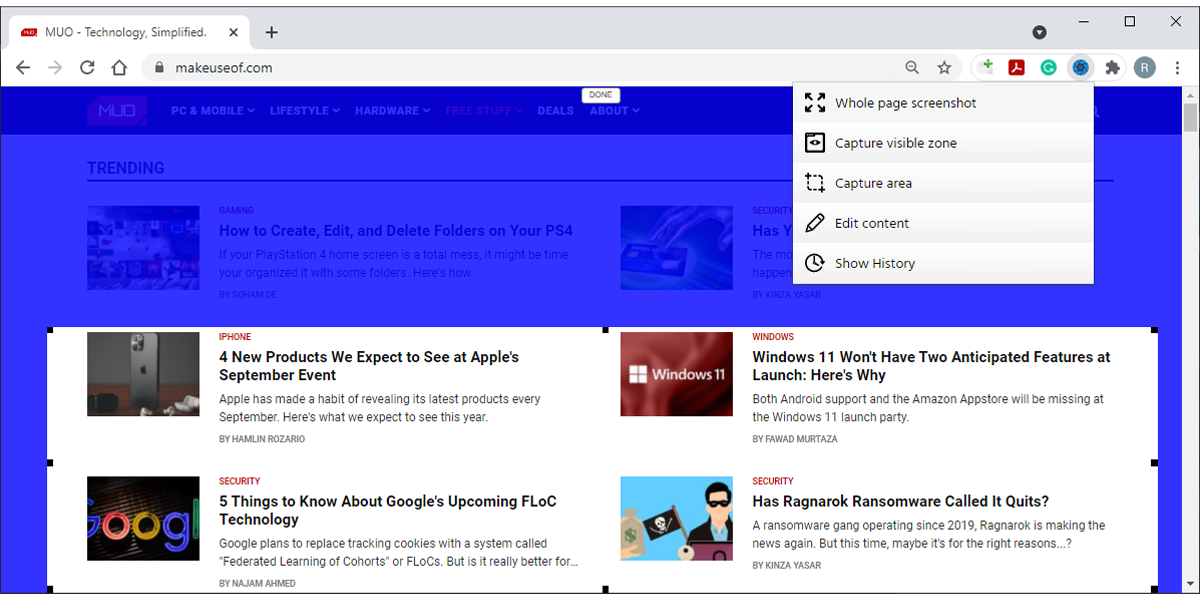Open the Grammarly extension

1048,67
